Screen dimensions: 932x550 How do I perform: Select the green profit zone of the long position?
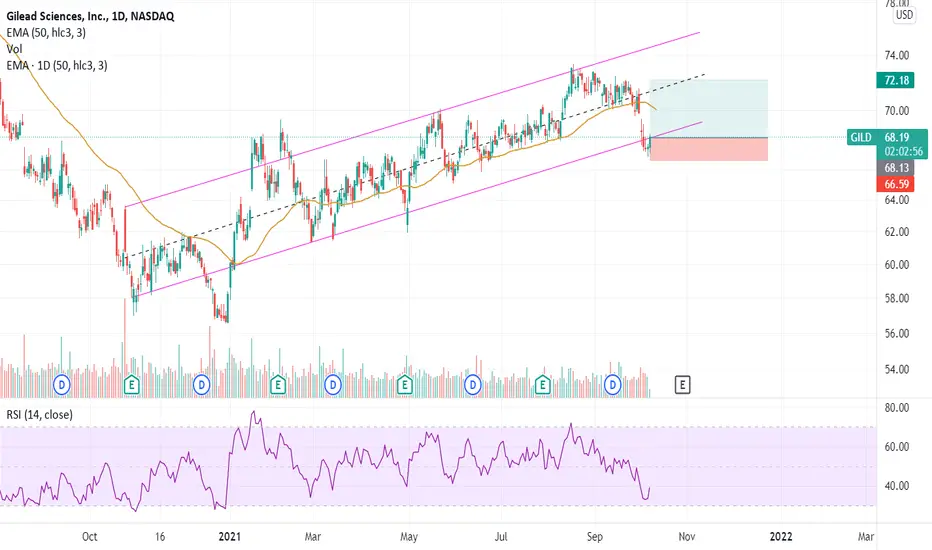click(709, 109)
